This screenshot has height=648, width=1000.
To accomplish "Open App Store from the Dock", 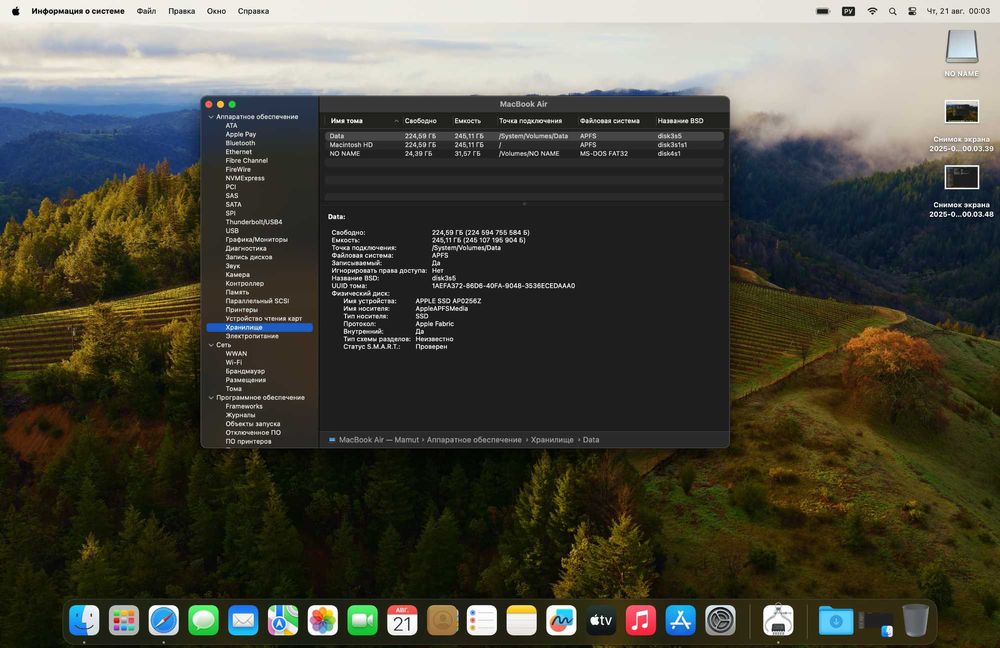I will (x=680, y=620).
